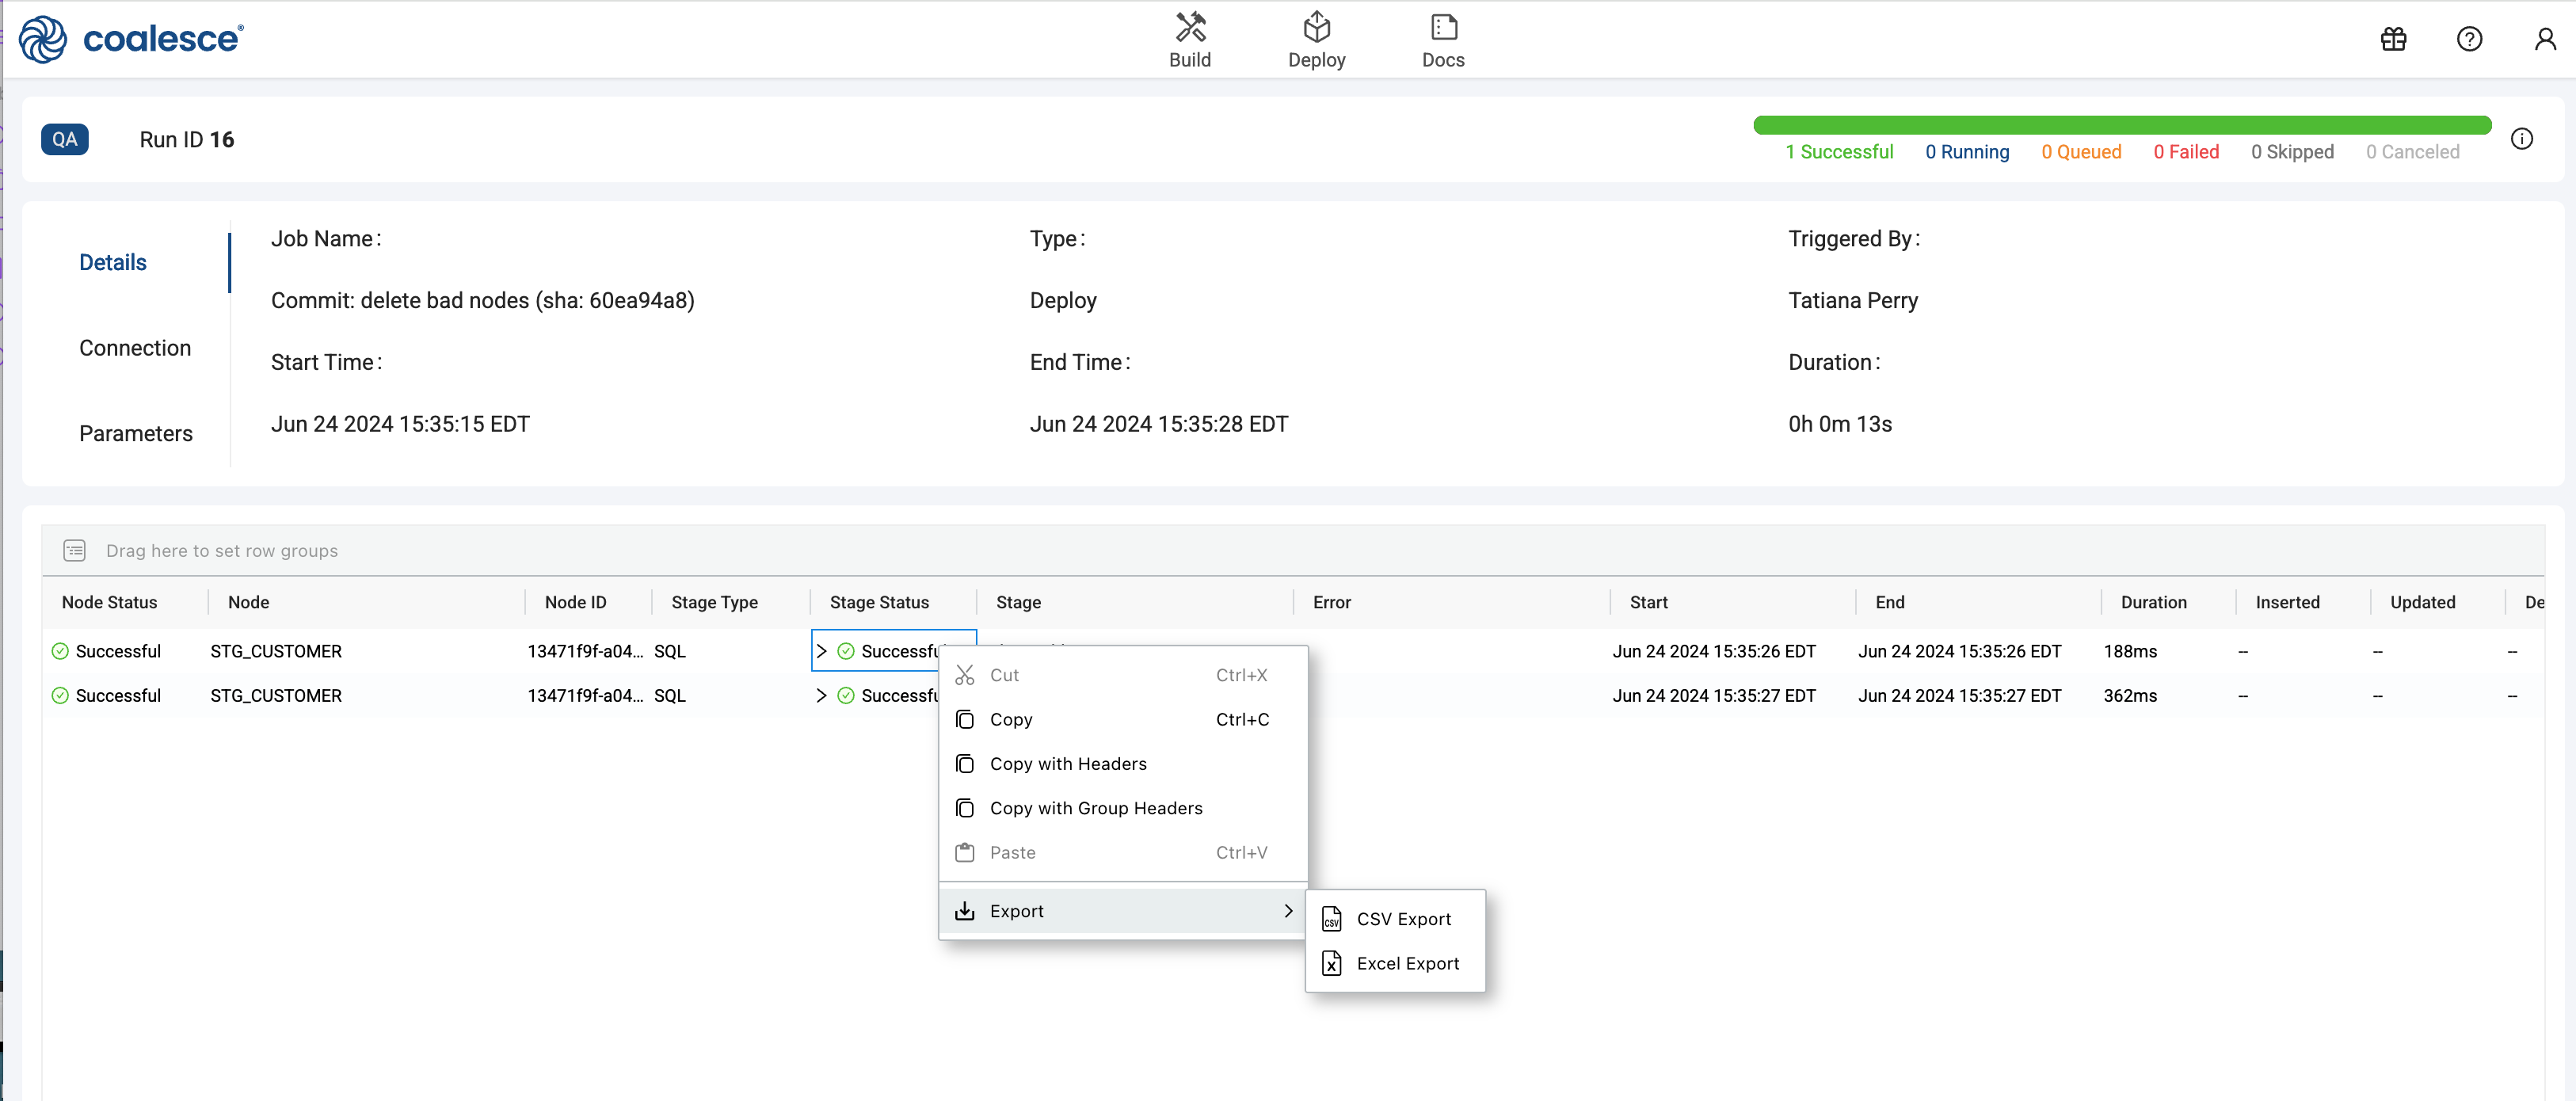Click stage status check icon in 362ms row
Screen dimensions: 2576x1101
click(x=845, y=695)
